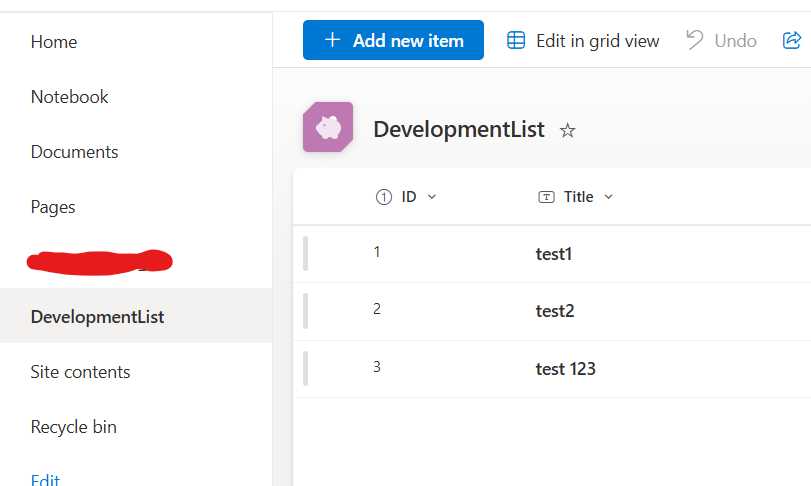Click the Share icon in the toolbar
Image resolution: width=811 pixels, height=486 pixels.
(791, 41)
